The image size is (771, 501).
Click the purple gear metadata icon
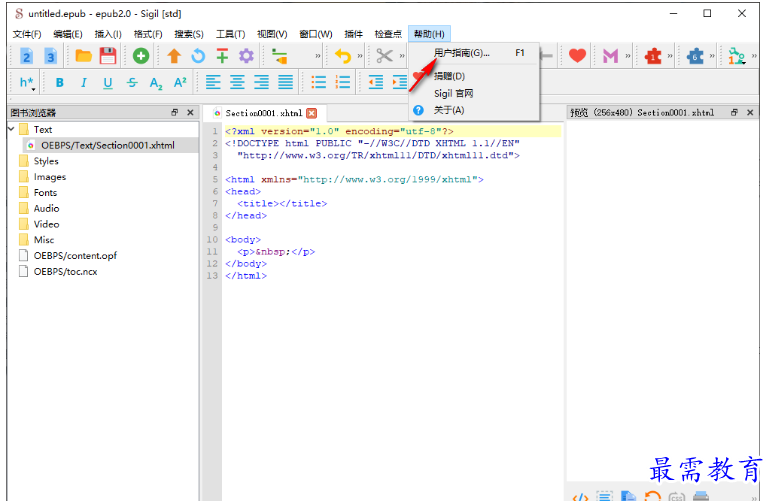coord(246,56)
